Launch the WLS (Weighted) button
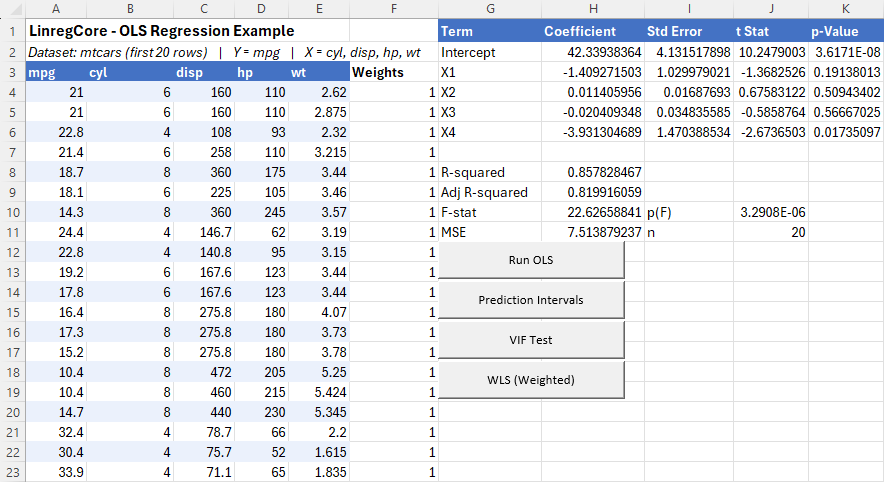 (531, 380)
